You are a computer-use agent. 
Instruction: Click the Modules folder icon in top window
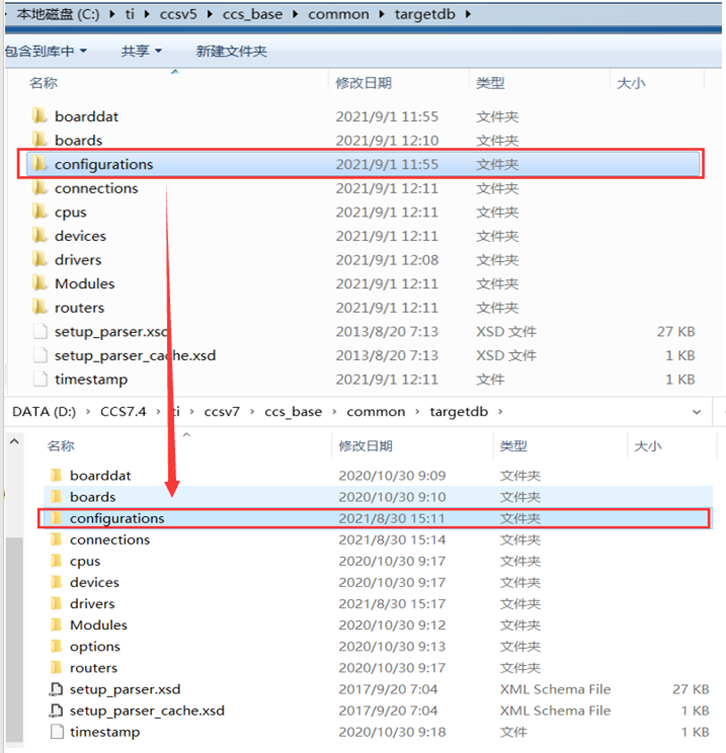(39, 283)
